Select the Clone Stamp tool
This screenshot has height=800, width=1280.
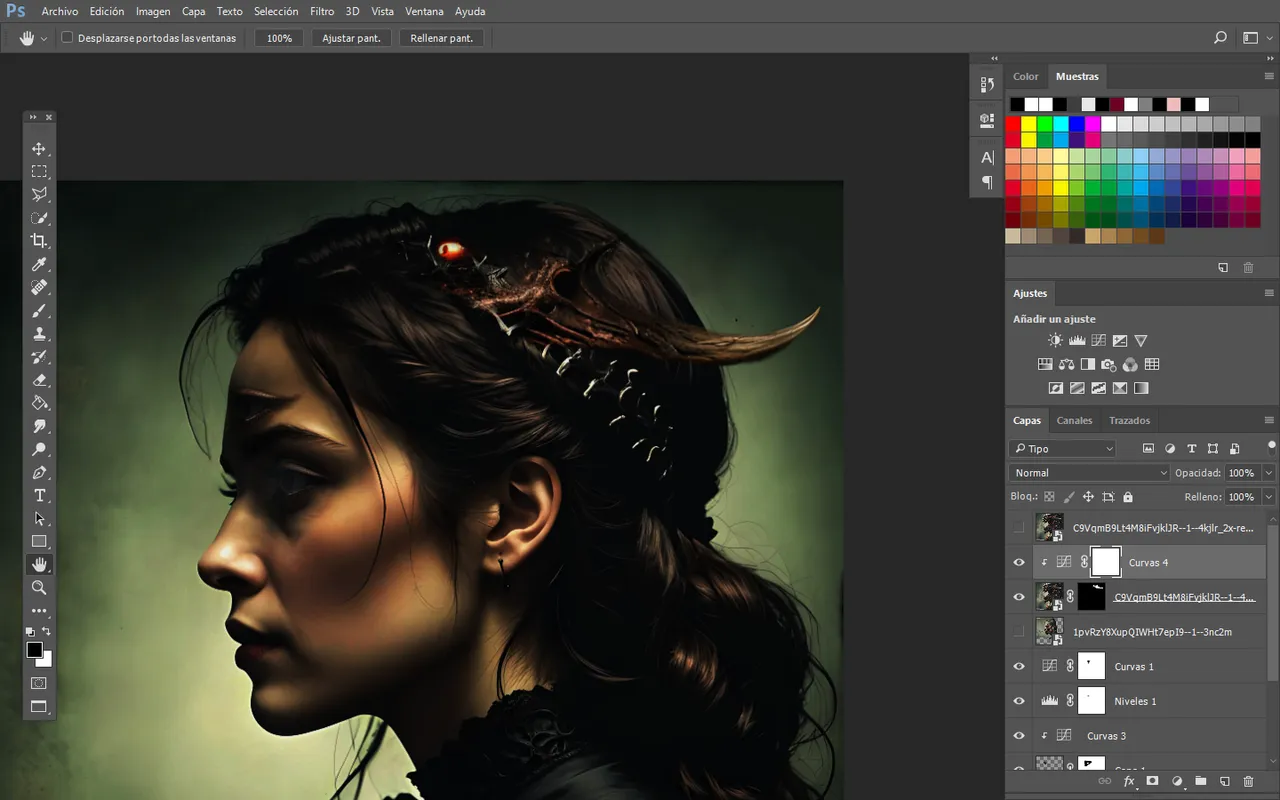[39, 334]
